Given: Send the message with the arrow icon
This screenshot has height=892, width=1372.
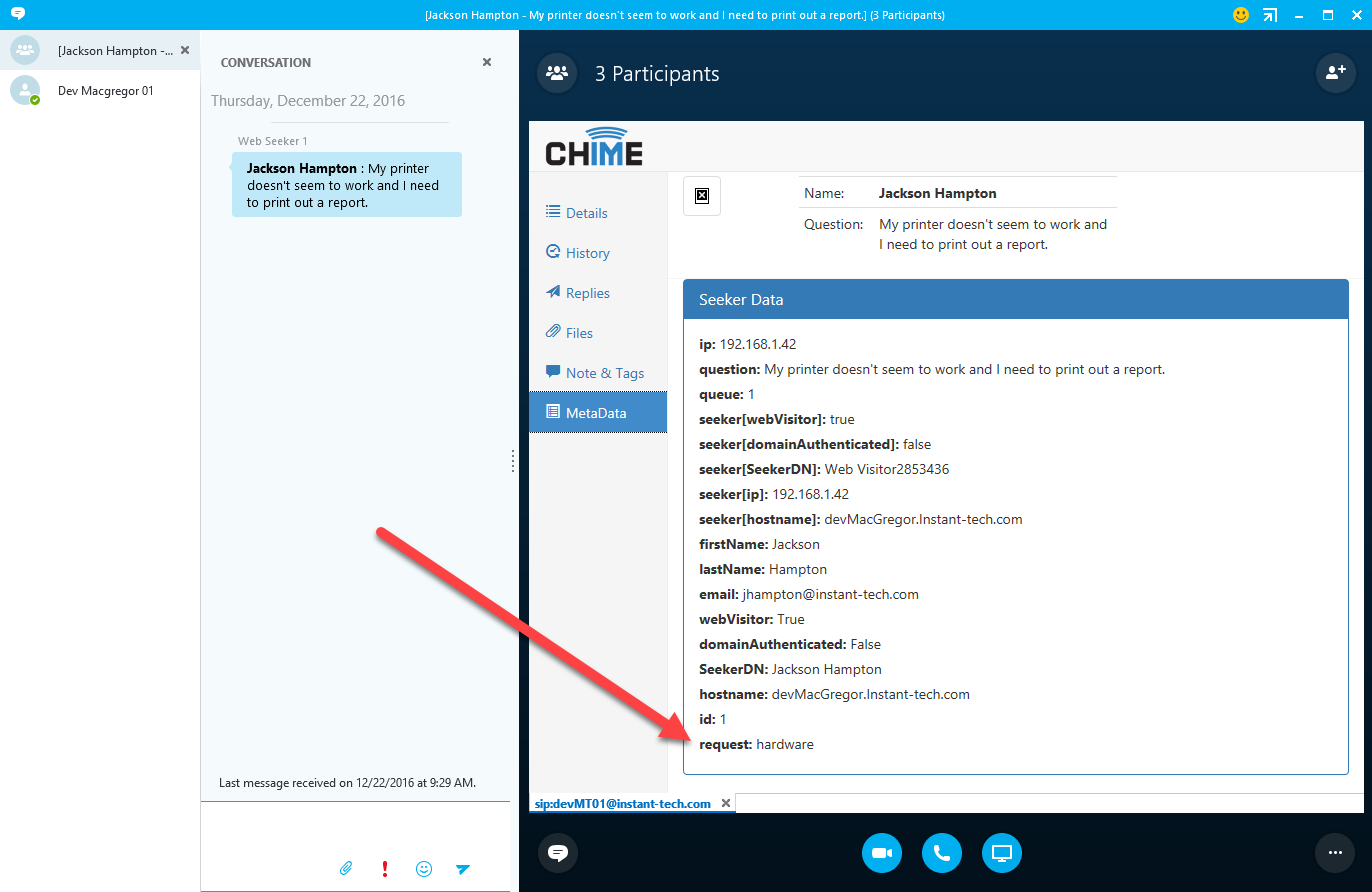Looking at the screenshot, I should point(463,869).
